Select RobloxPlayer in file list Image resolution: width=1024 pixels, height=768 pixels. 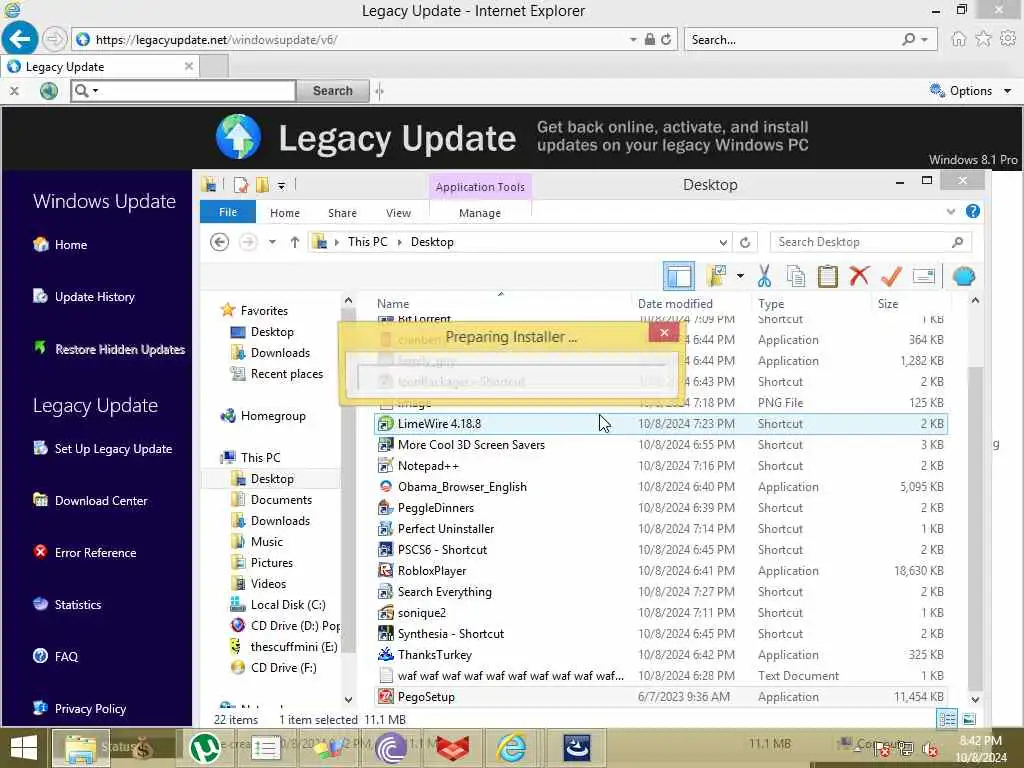[660, 571]
